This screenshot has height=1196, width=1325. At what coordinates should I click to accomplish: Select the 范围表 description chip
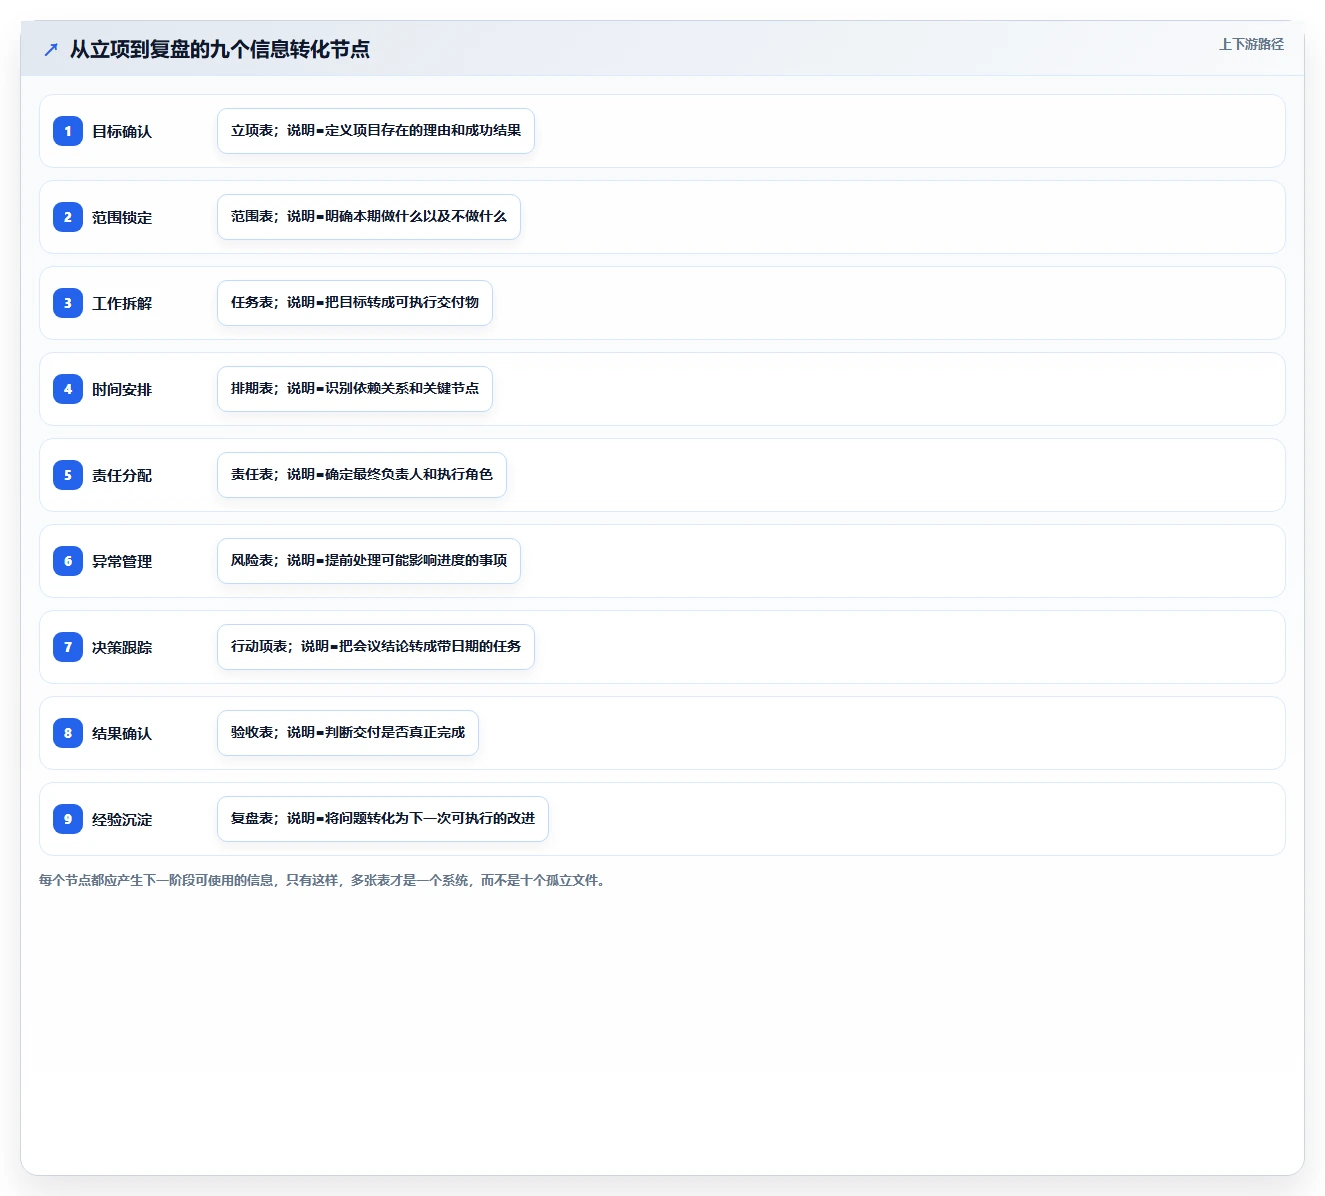[369, 217]
